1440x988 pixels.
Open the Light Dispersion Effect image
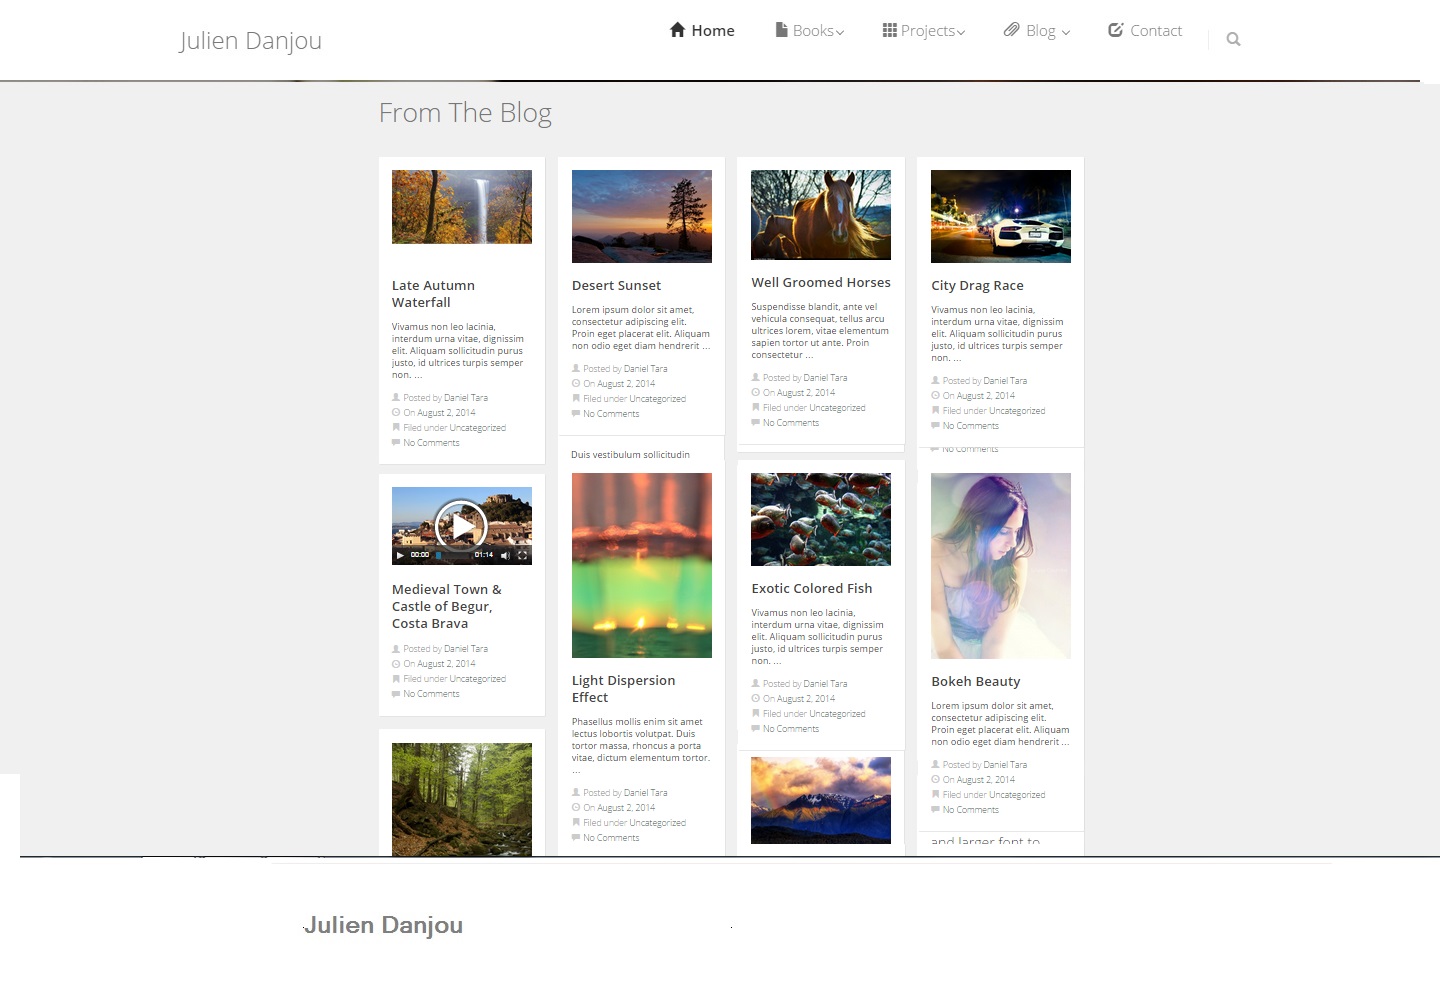642,565
